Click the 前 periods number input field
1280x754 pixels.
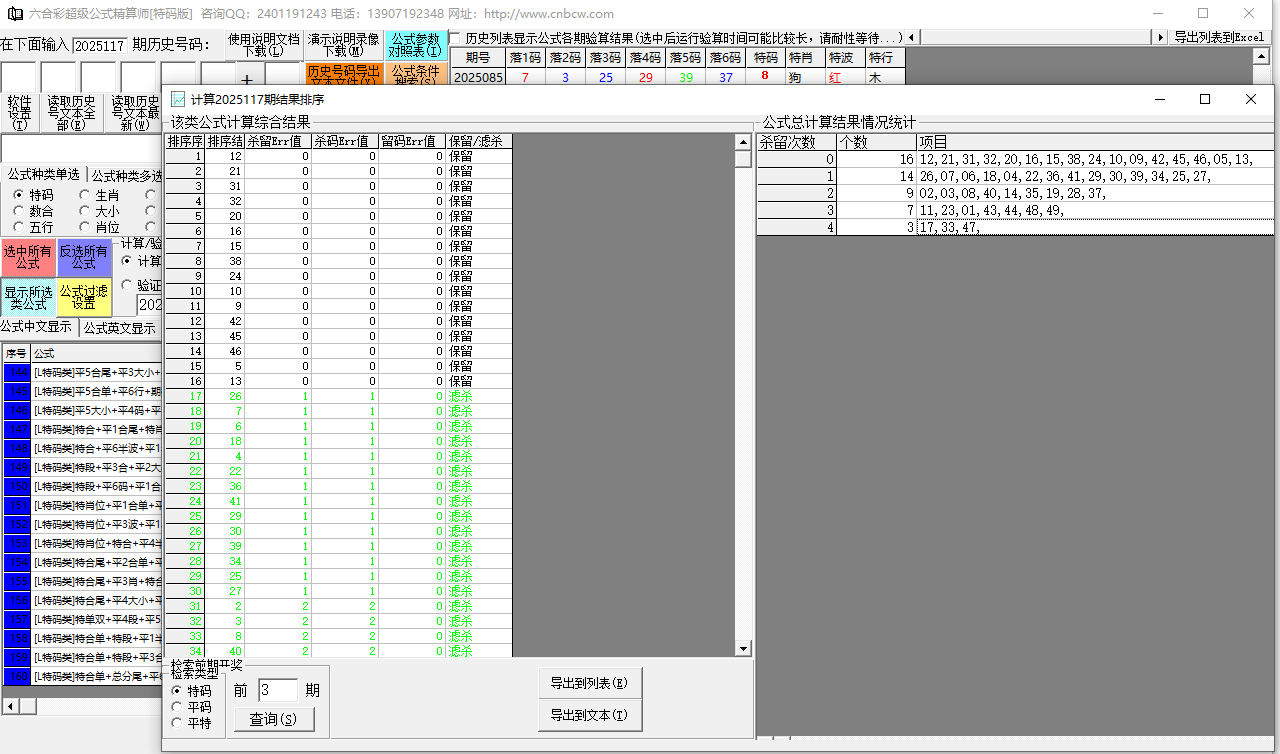coord(277,690)
